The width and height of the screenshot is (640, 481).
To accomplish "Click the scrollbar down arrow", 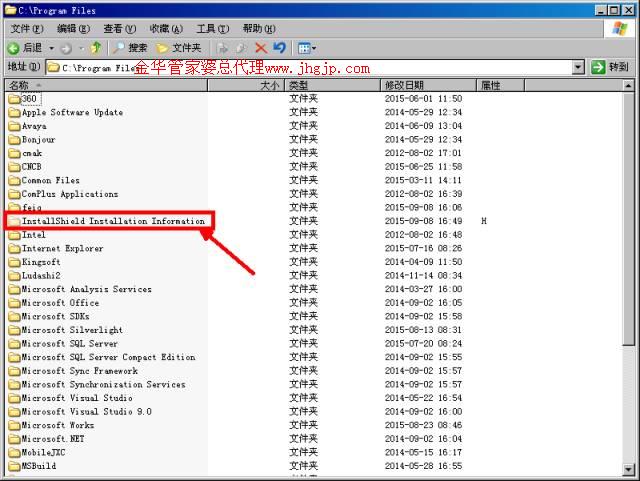I will pos(629,470).
